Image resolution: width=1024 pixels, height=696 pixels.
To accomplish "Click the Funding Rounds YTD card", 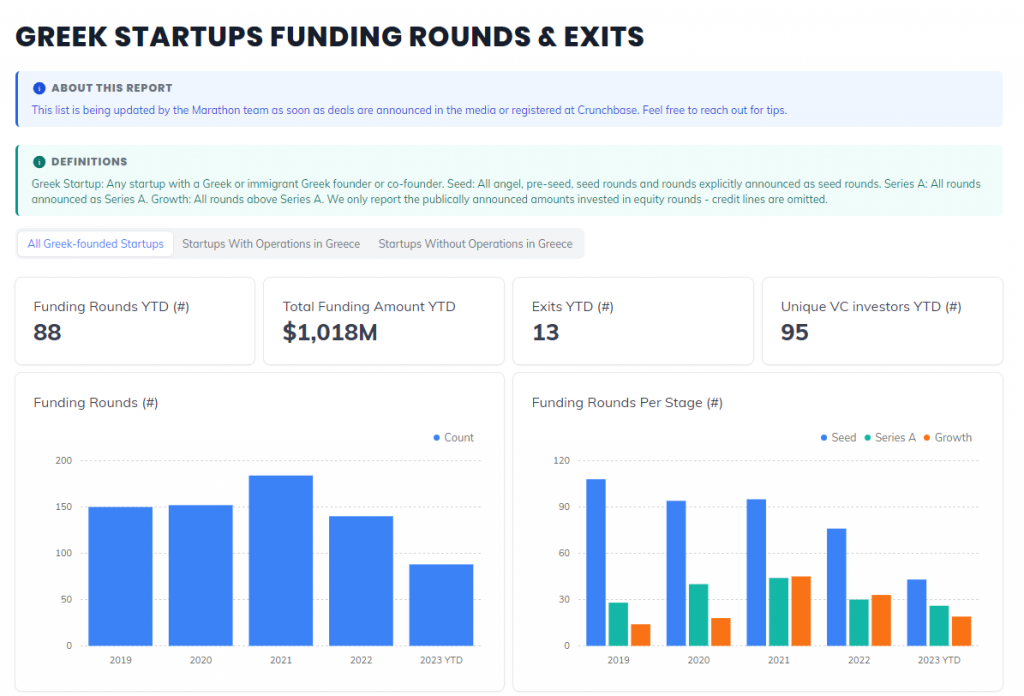I will 135,321.
